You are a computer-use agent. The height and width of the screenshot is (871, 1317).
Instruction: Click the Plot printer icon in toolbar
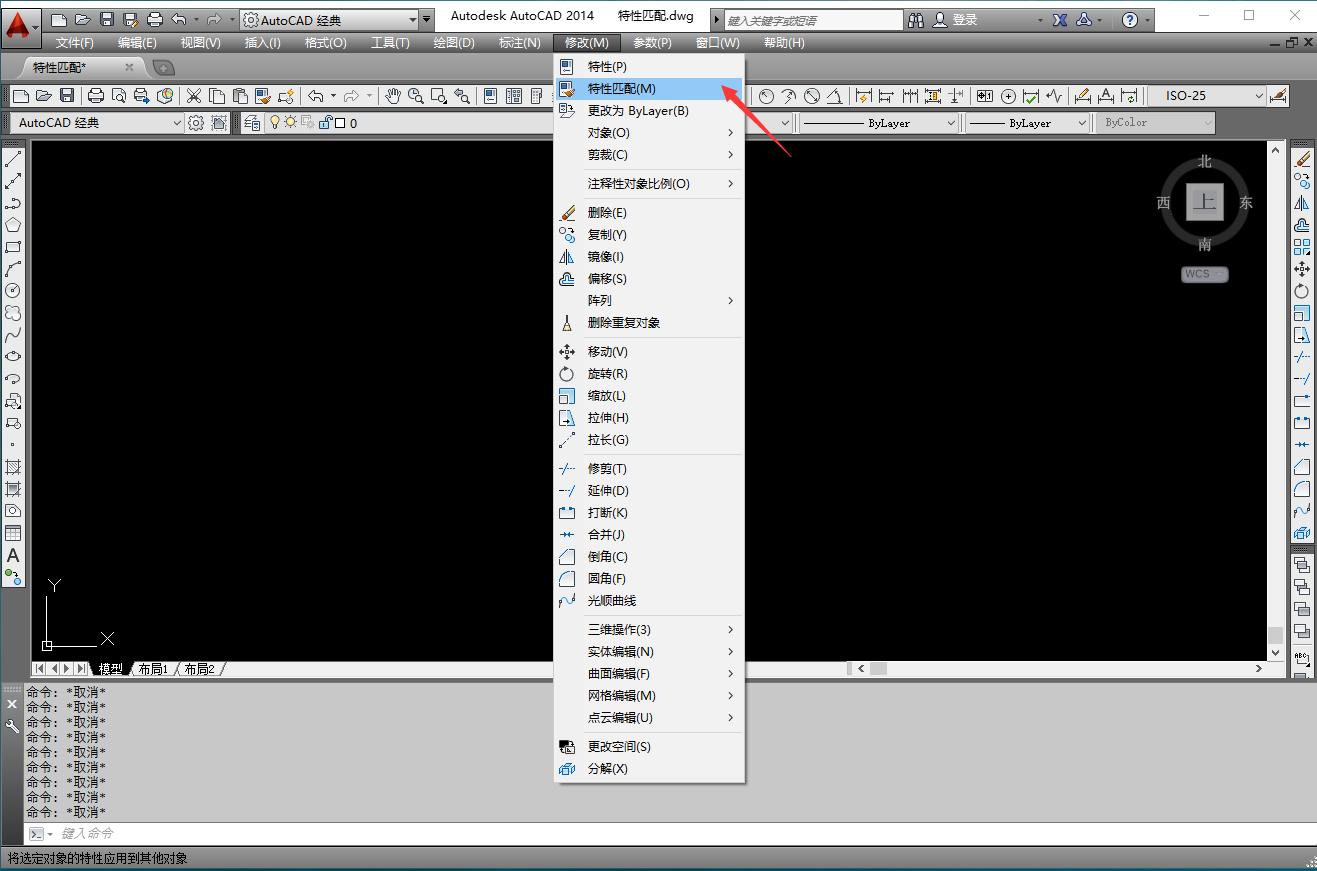(x=95, y=96)
